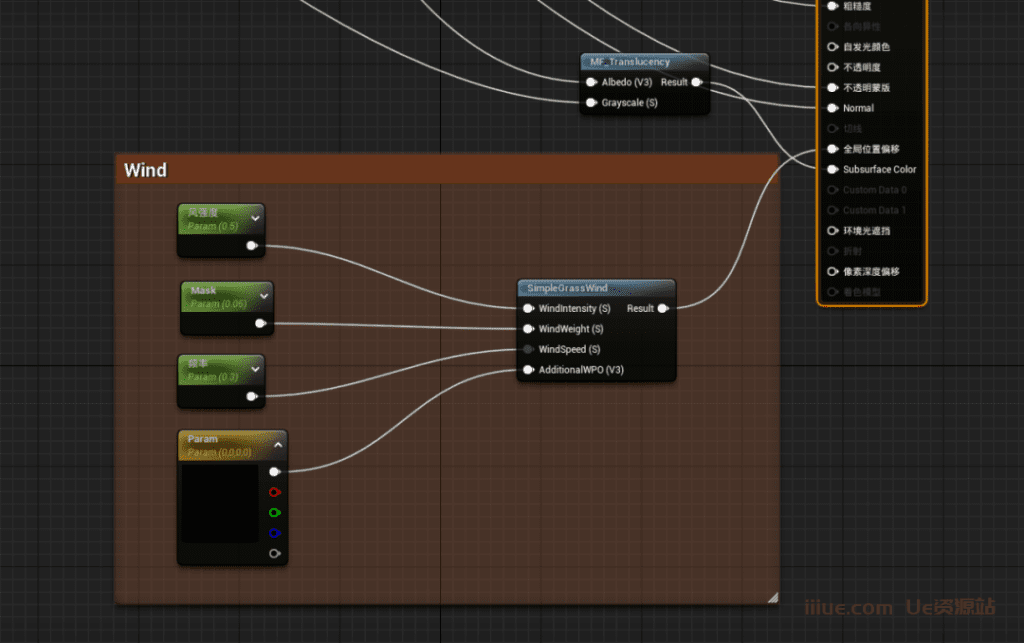This screenshot has width=1024, height=643.
Task: Collapse the 风强度 parameter node with its chevron
Action: pos(255,217)
